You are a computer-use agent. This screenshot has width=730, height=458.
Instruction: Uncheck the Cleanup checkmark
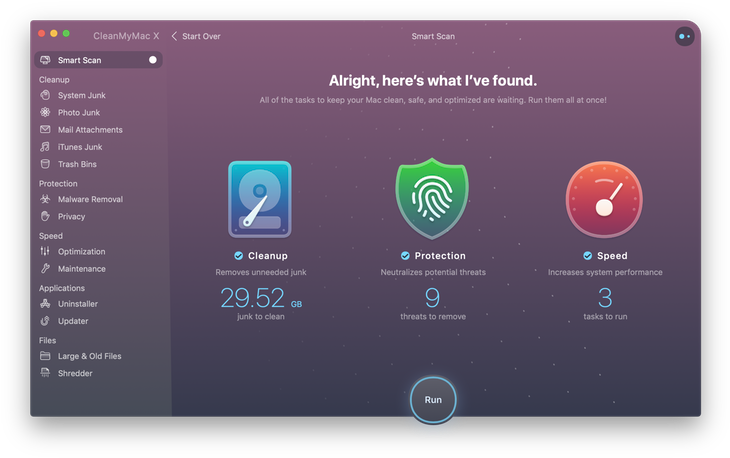tap(238, 256)
